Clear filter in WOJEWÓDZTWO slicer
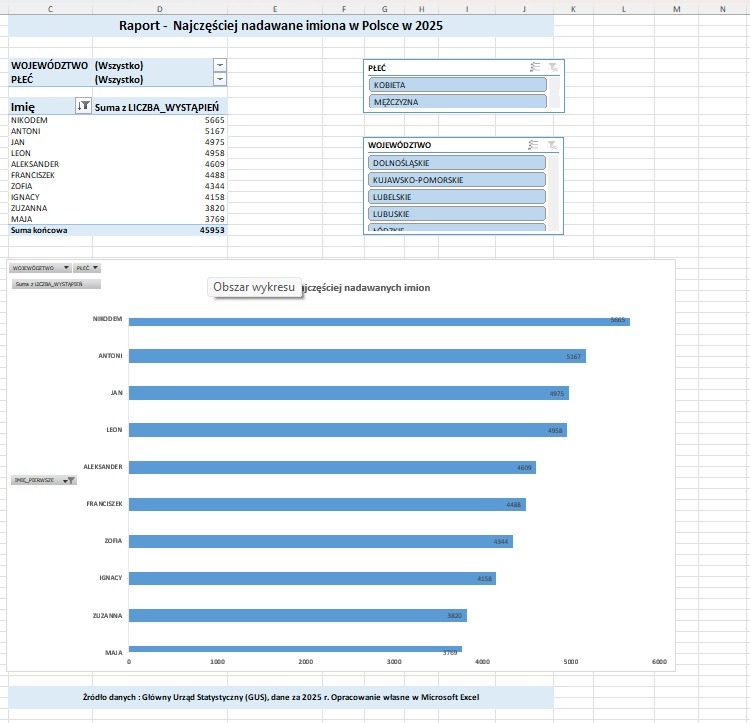Screen dimensions: 750x723 (x=552, y=144)
